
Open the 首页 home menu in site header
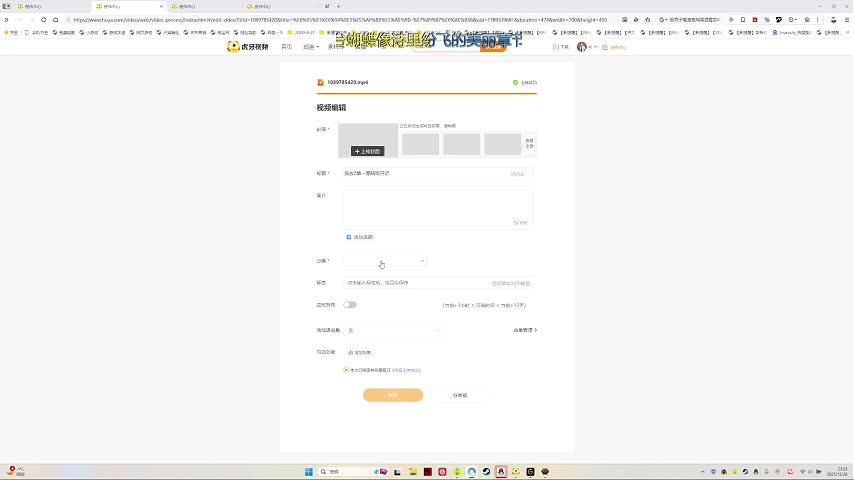[287, 47]
